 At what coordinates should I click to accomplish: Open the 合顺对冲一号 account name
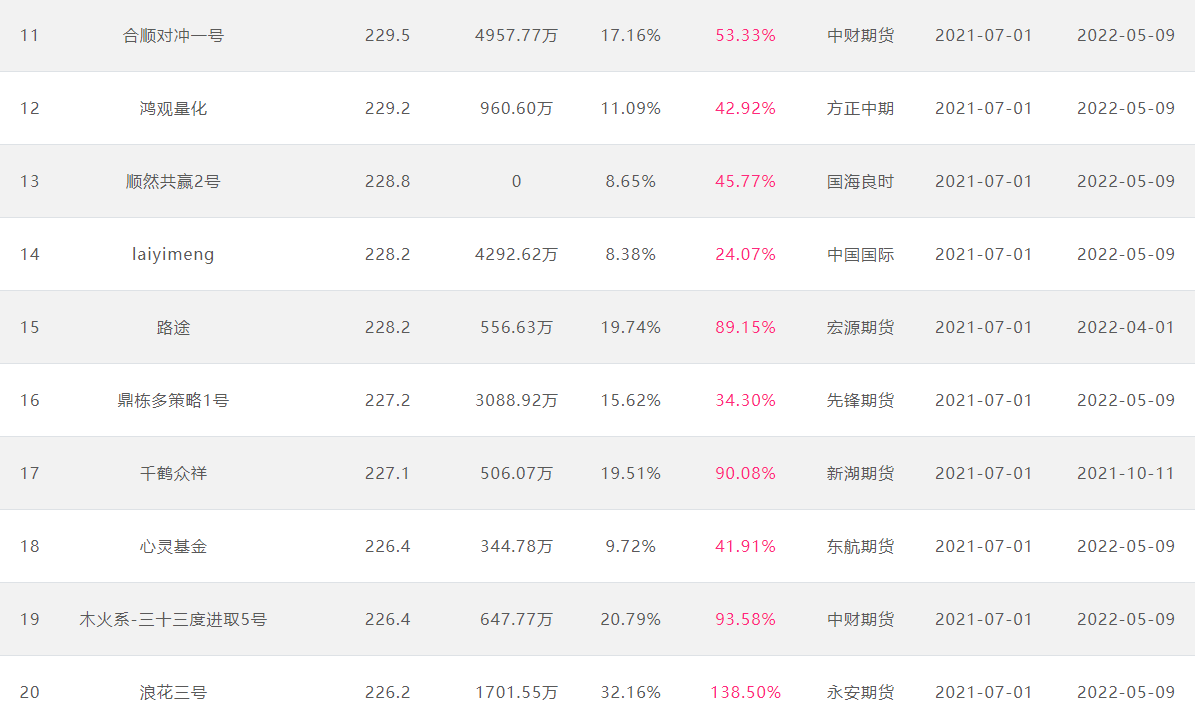173,36
